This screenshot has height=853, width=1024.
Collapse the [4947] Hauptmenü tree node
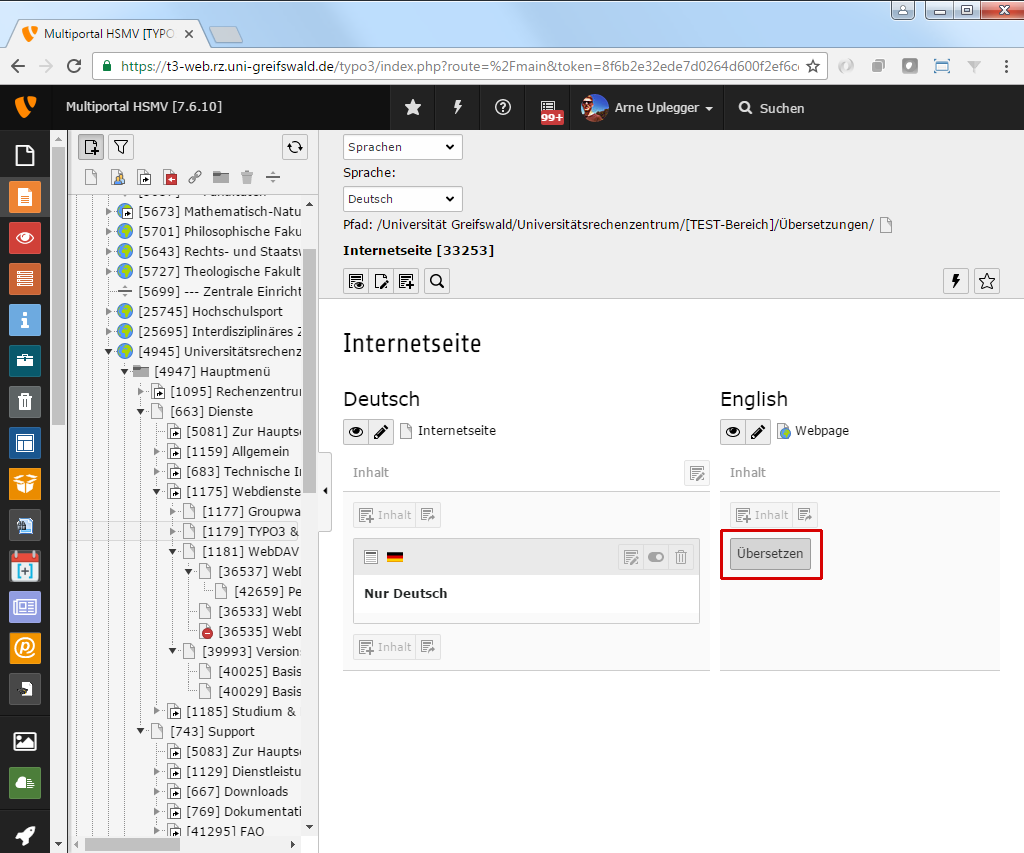pos(125,371)
